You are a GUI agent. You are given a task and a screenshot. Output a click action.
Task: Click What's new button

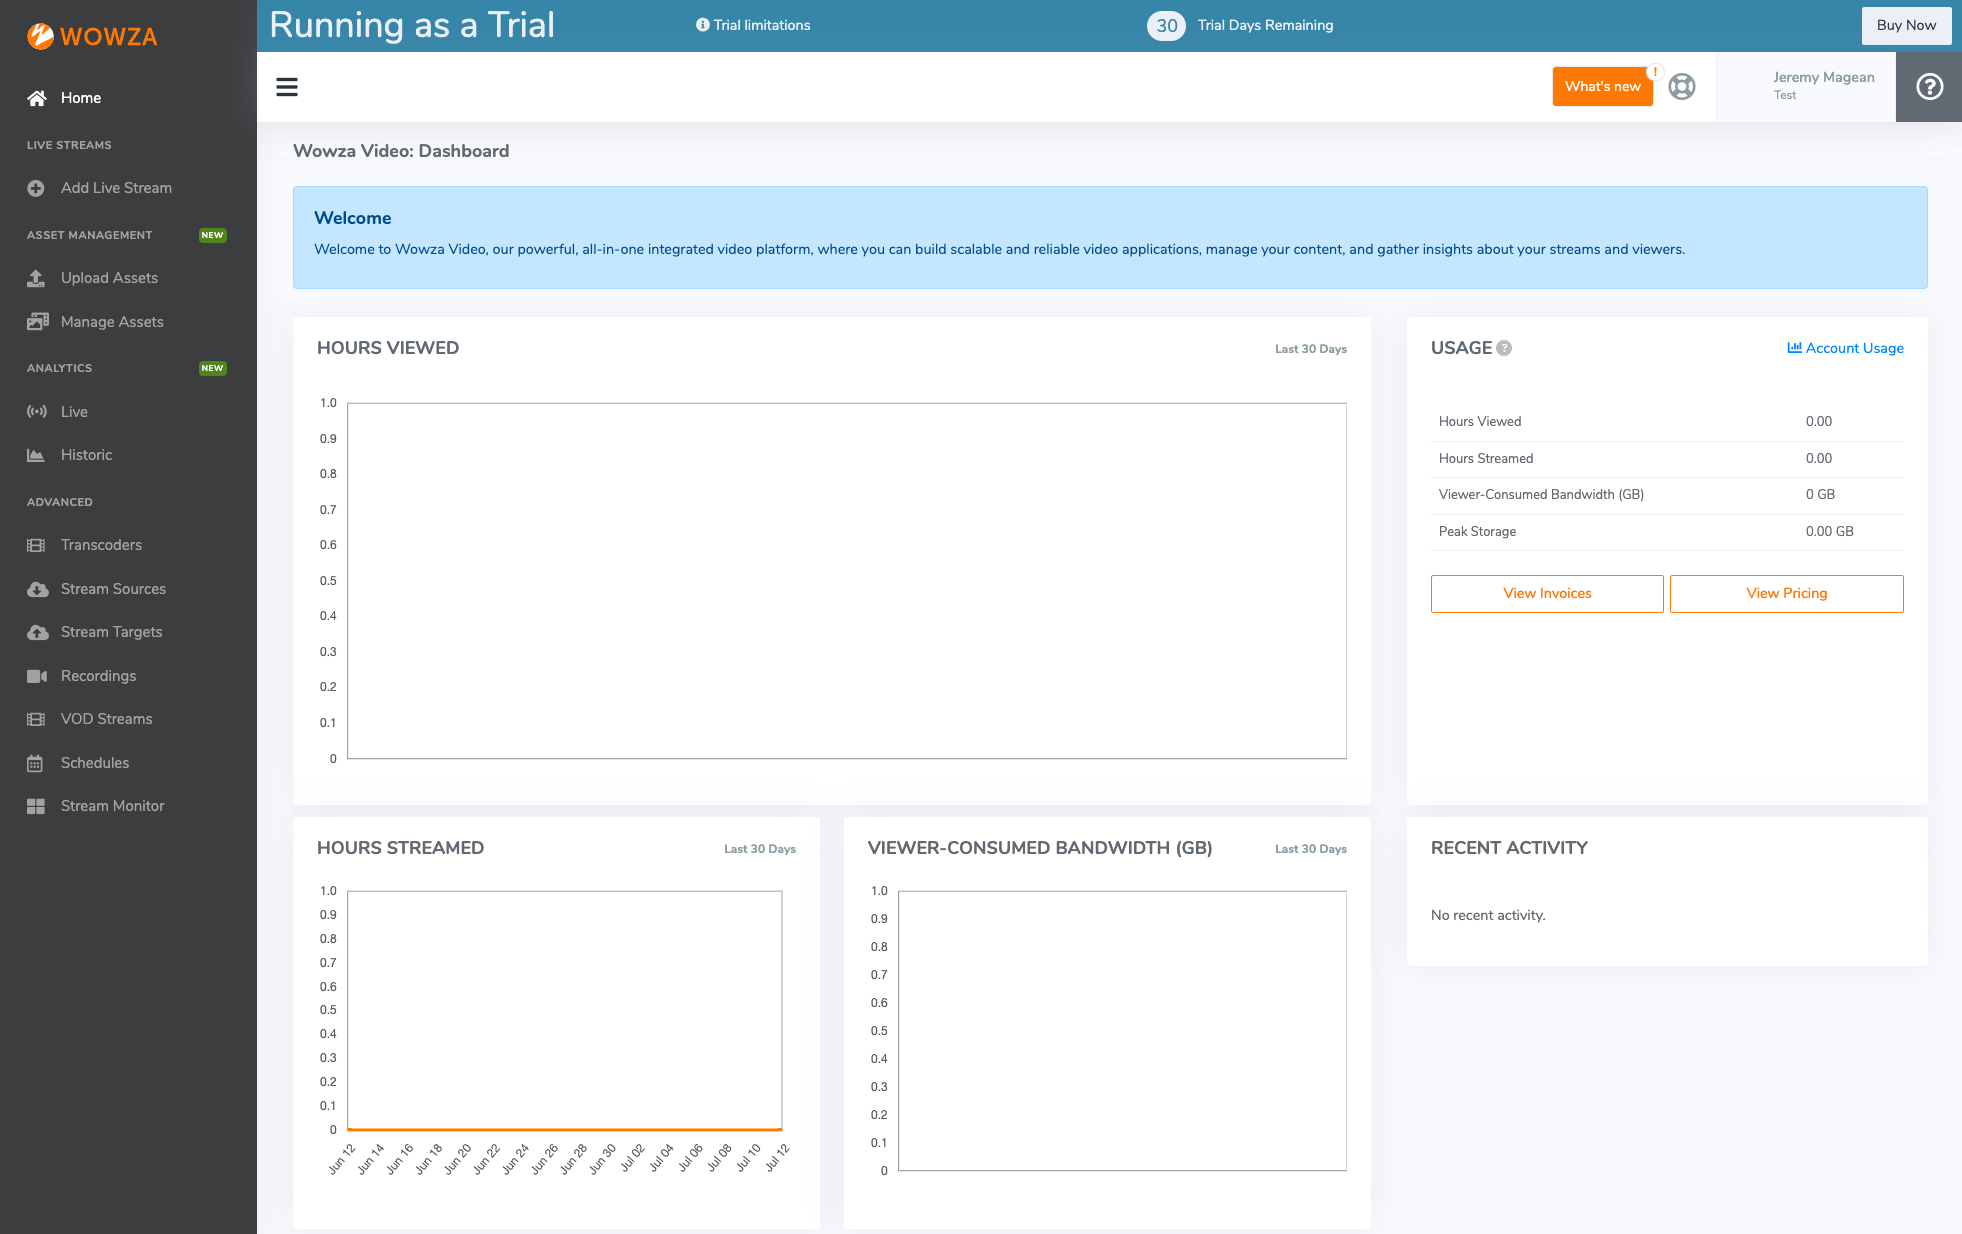click(x=1602, y=87)
